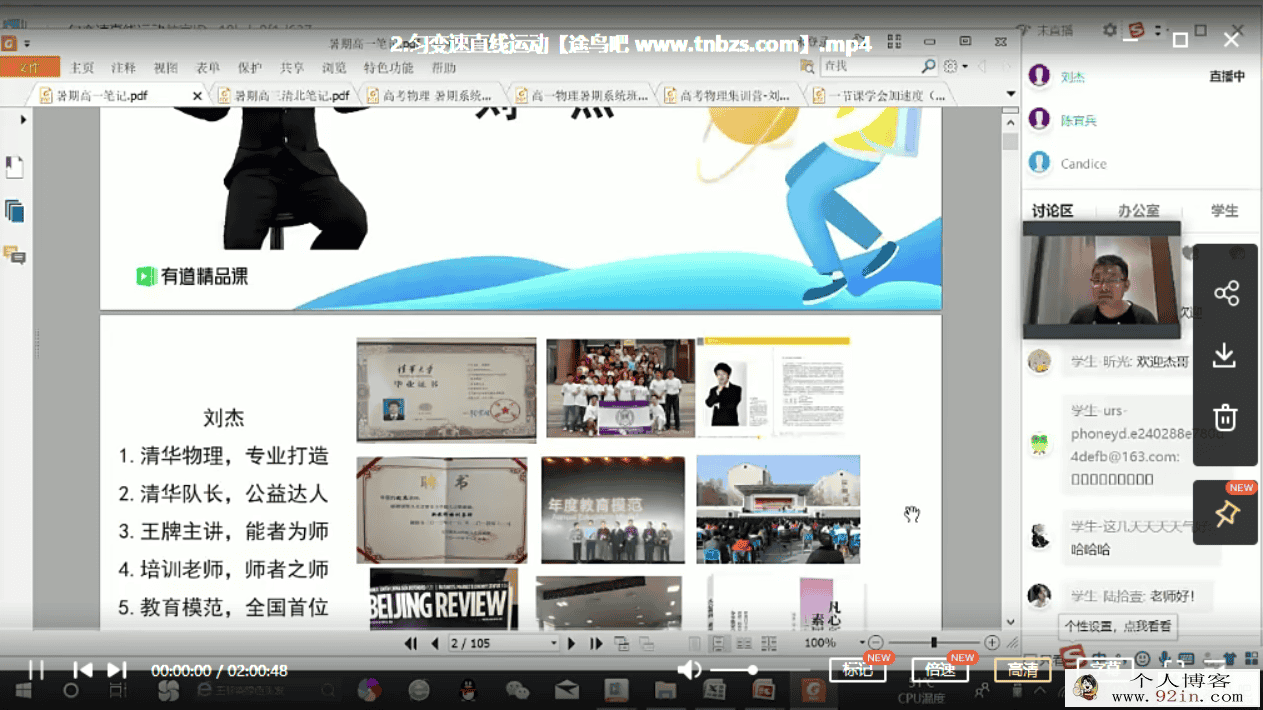Screen dimensions: 1263x710
Task: Select continuous page view icon
Action: (720, 643)
